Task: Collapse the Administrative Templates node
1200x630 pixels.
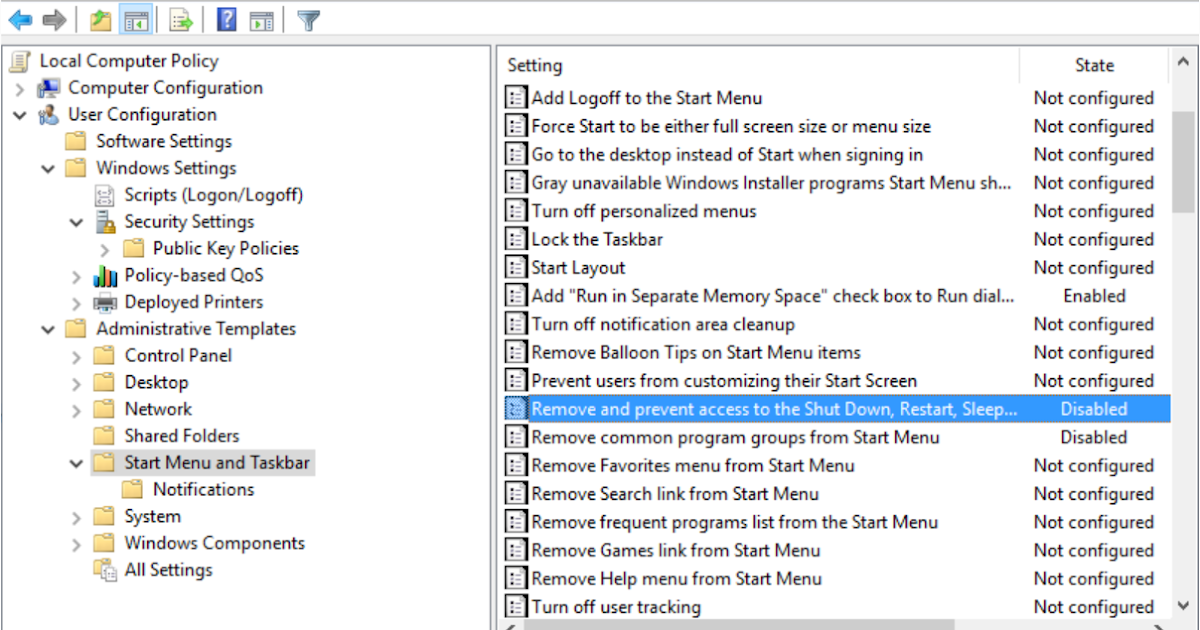Action: pos(47,328)
